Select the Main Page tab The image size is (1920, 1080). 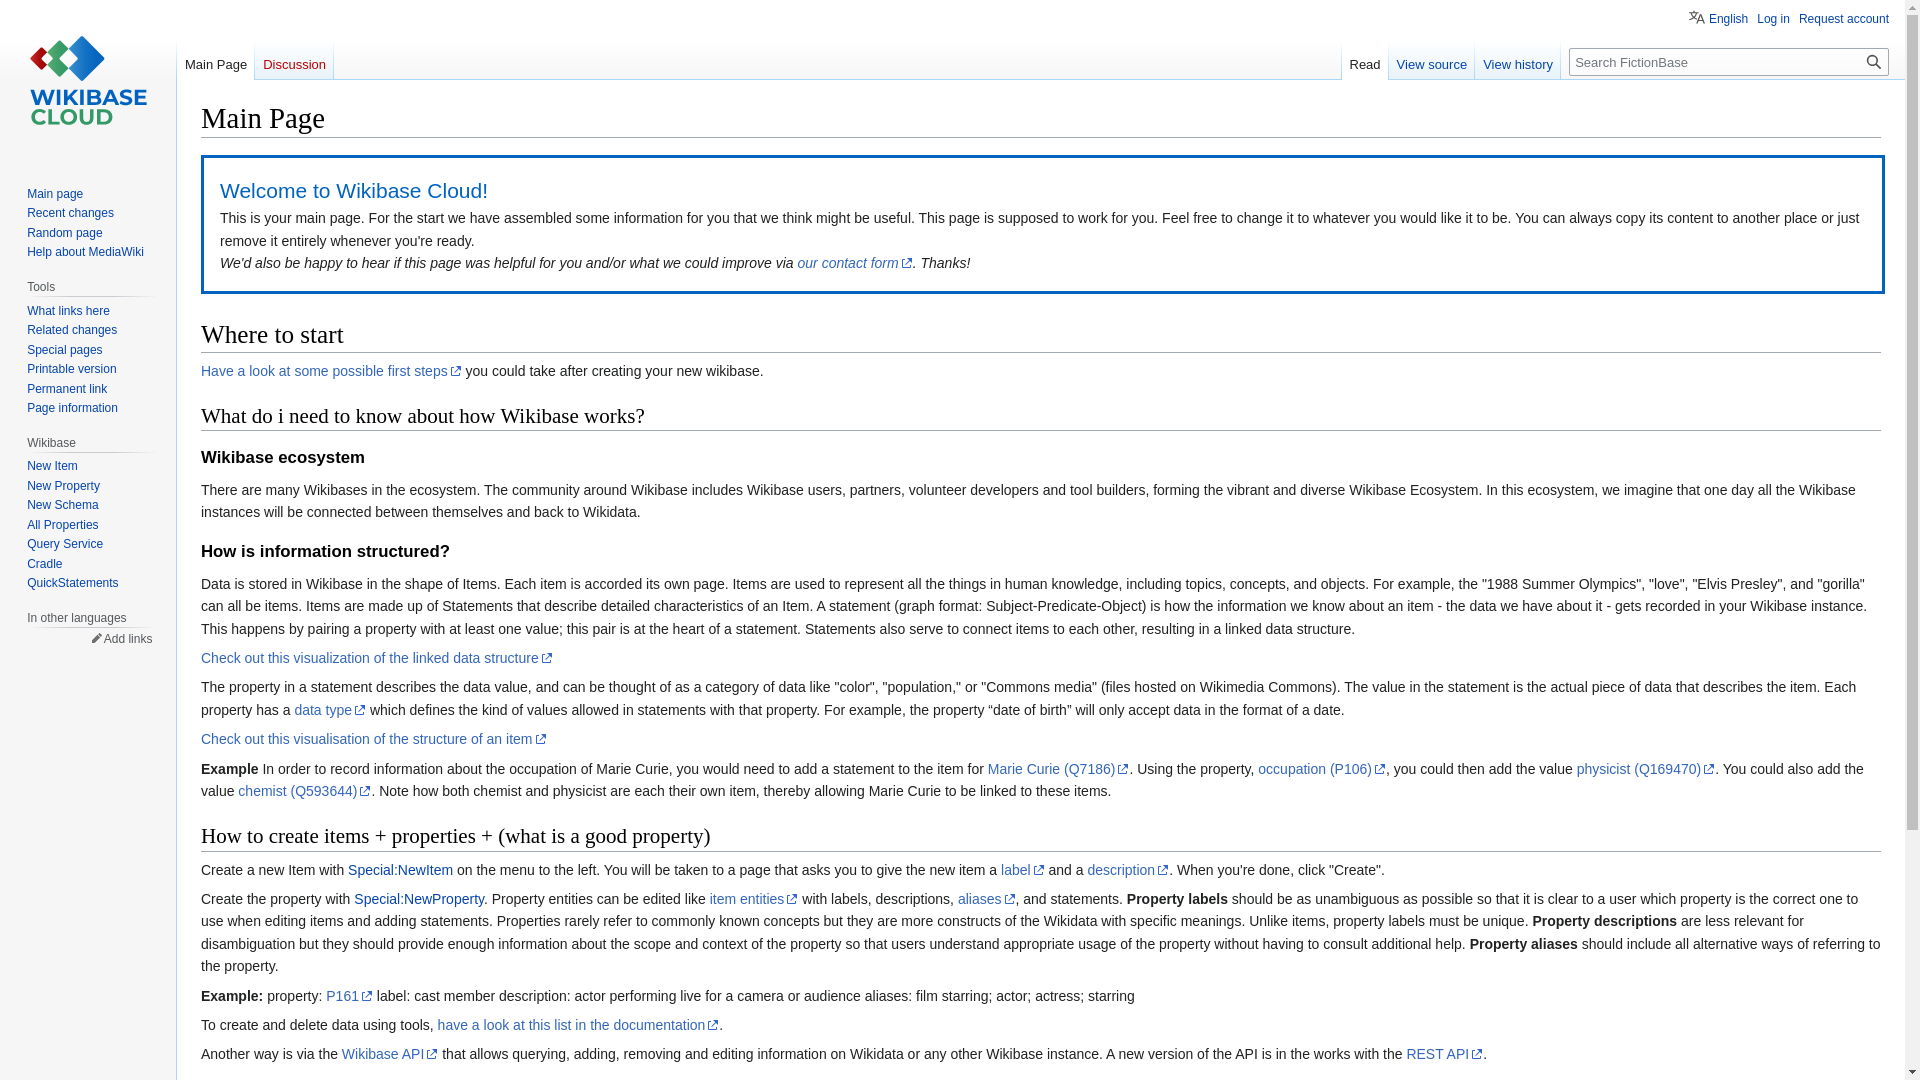tap(216, 64)
